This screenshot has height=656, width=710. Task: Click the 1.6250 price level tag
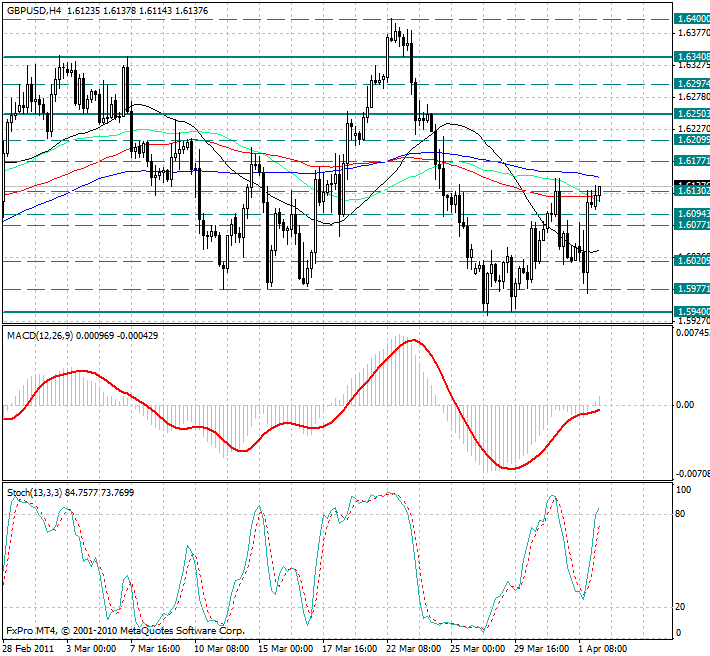point(692,113)
